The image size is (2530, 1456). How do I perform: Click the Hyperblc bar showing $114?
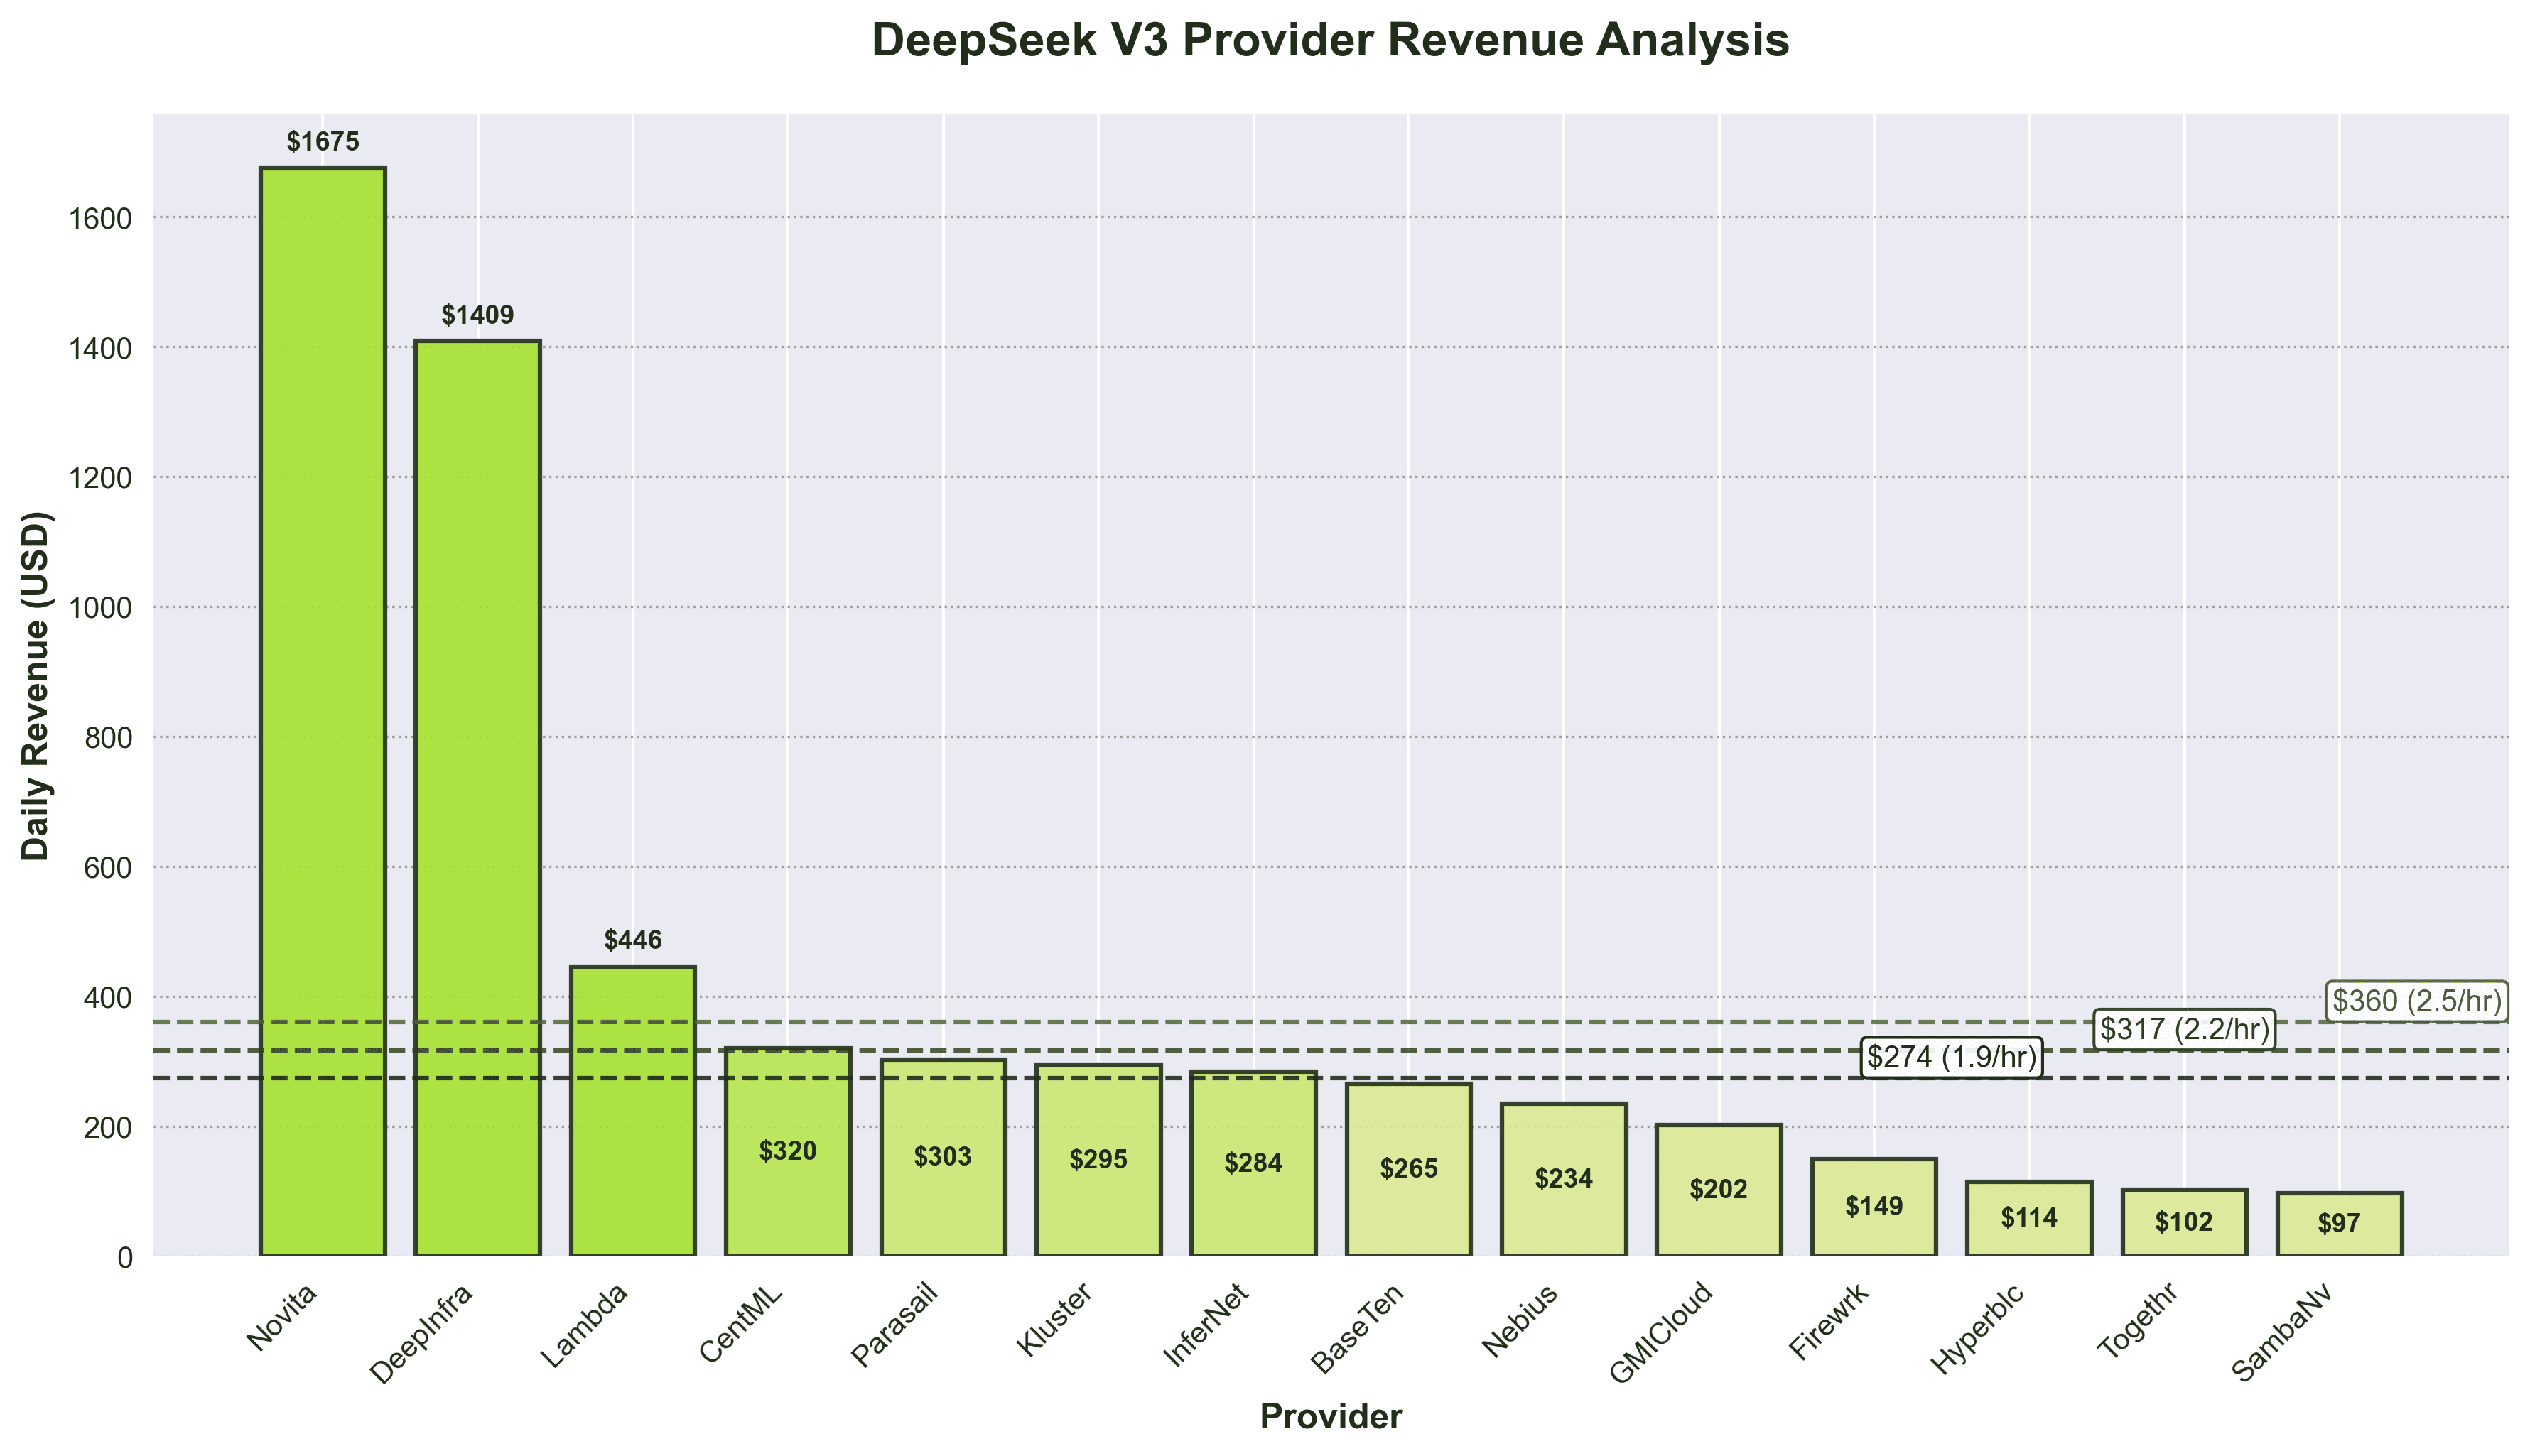(x=2029, y=1218)
